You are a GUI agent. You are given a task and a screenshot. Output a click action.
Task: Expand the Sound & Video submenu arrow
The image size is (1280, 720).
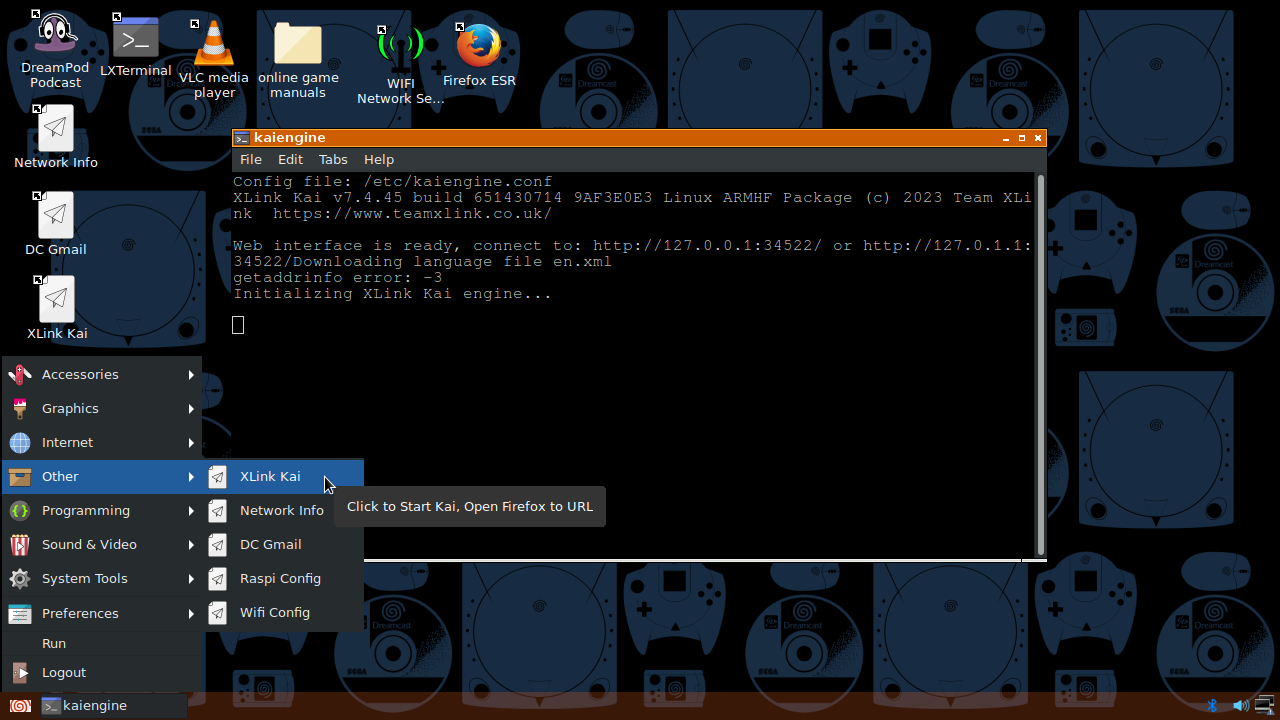[x=191, y=545]
